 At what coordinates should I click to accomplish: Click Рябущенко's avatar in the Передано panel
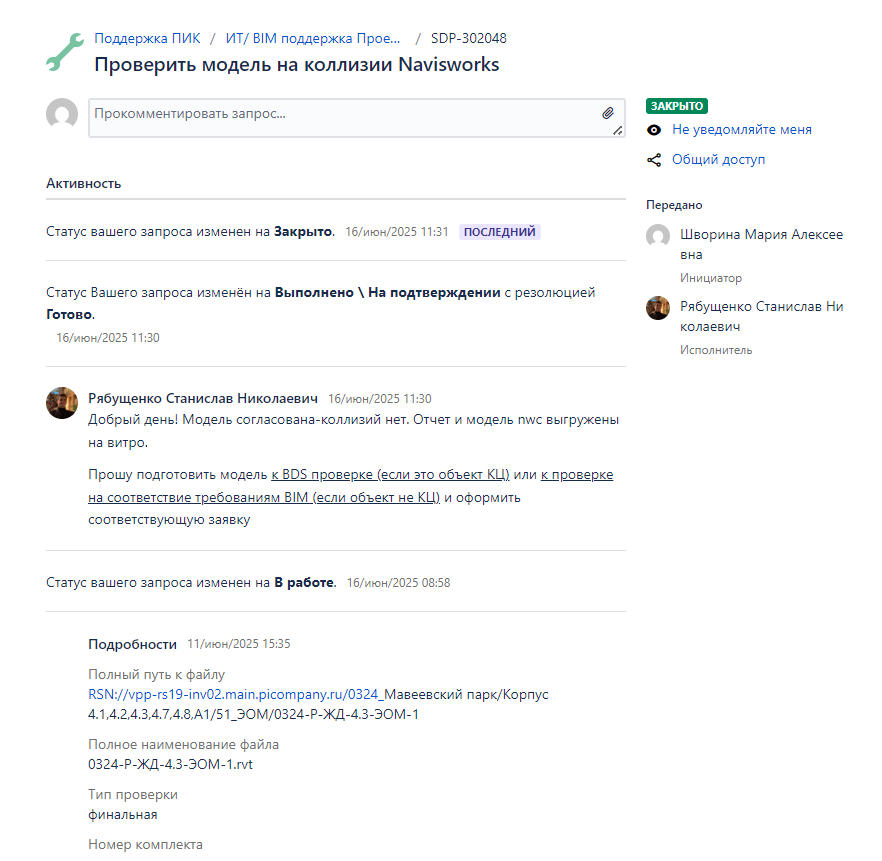658,308
